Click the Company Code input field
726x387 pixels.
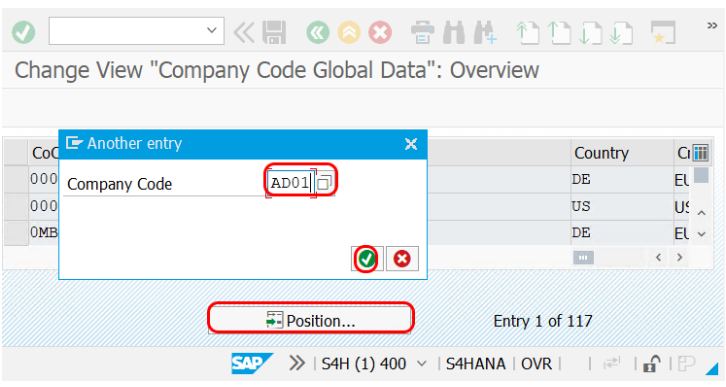point(291,183)
